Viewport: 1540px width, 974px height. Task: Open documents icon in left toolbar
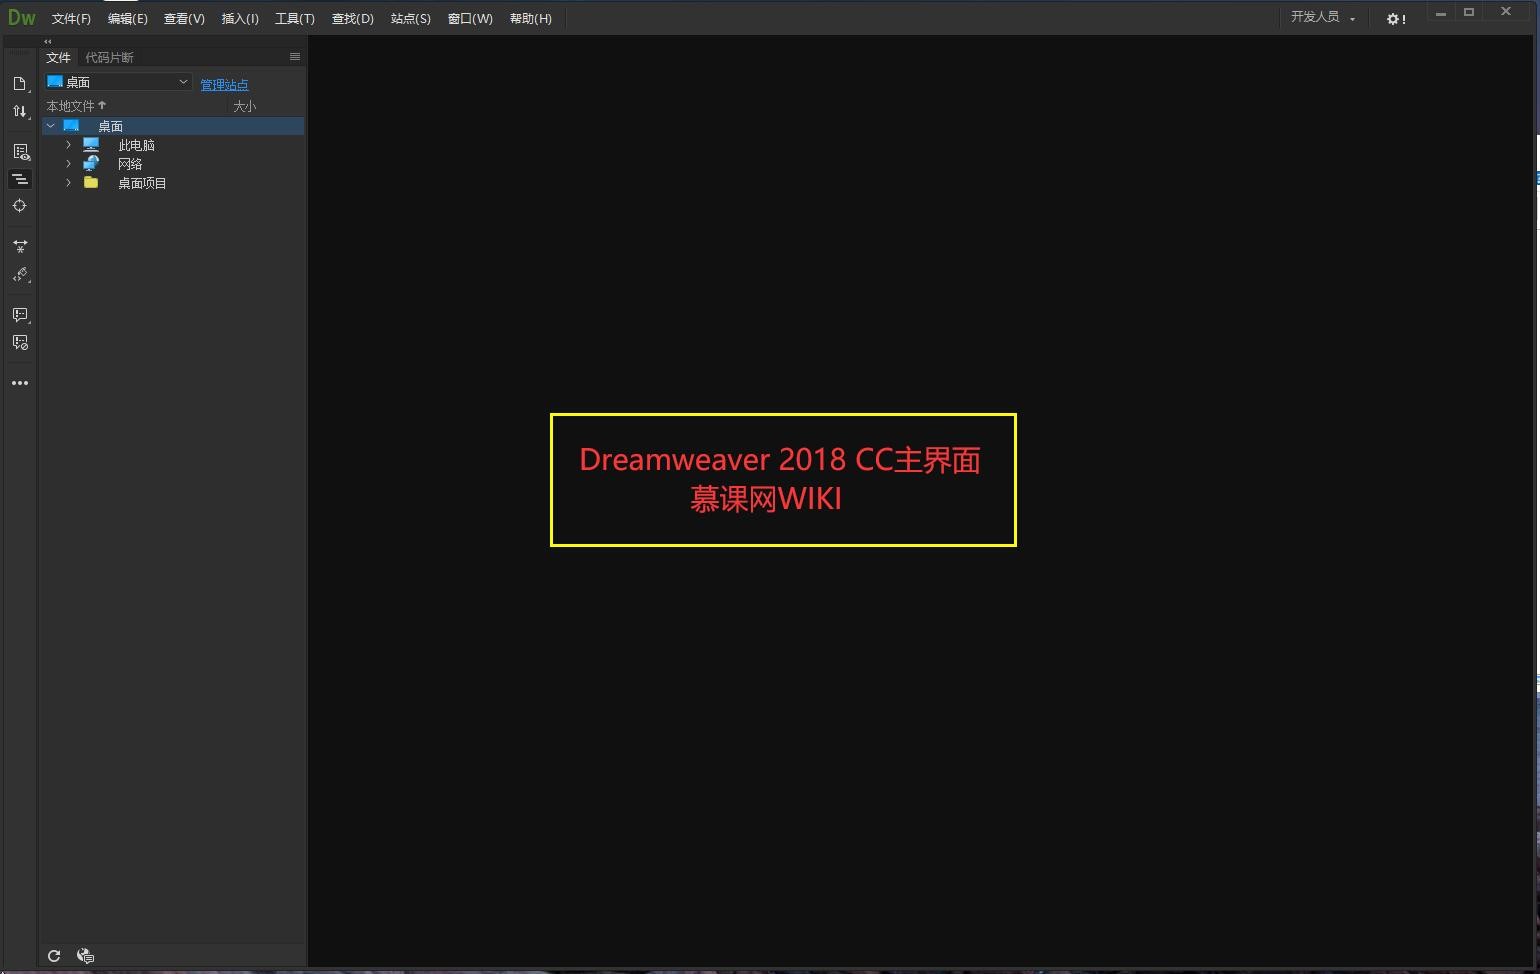(x=19, y=84)
